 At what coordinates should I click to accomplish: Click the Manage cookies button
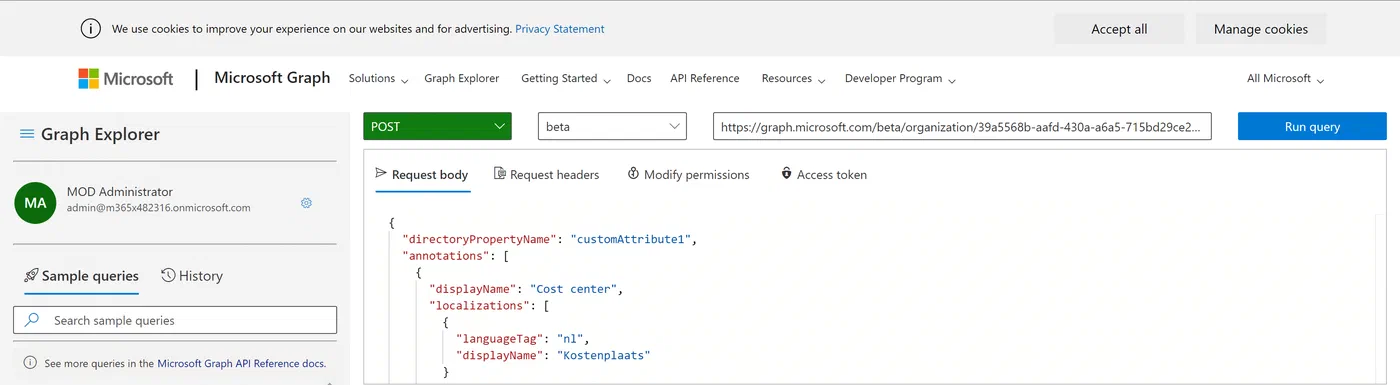tap(1261, 29)
